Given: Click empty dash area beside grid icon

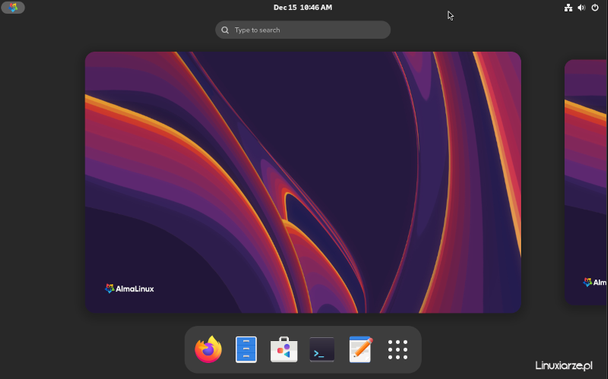Looking at the screenshot, I should click(x=415, y=350).
